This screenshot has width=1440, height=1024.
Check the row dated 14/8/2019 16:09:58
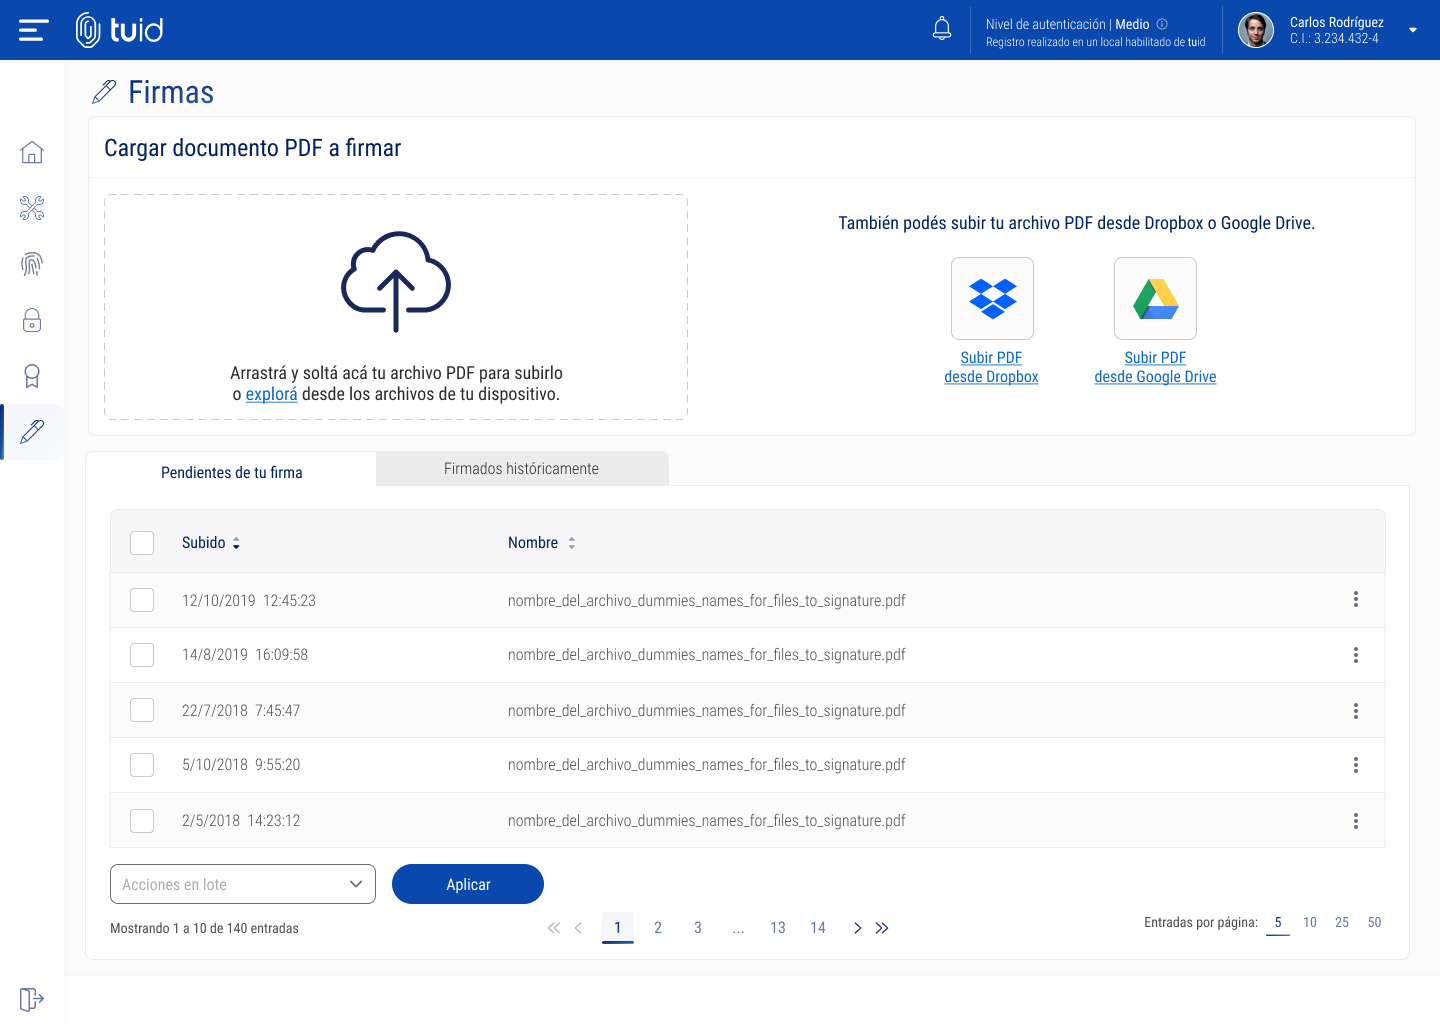tap(142, 655)
